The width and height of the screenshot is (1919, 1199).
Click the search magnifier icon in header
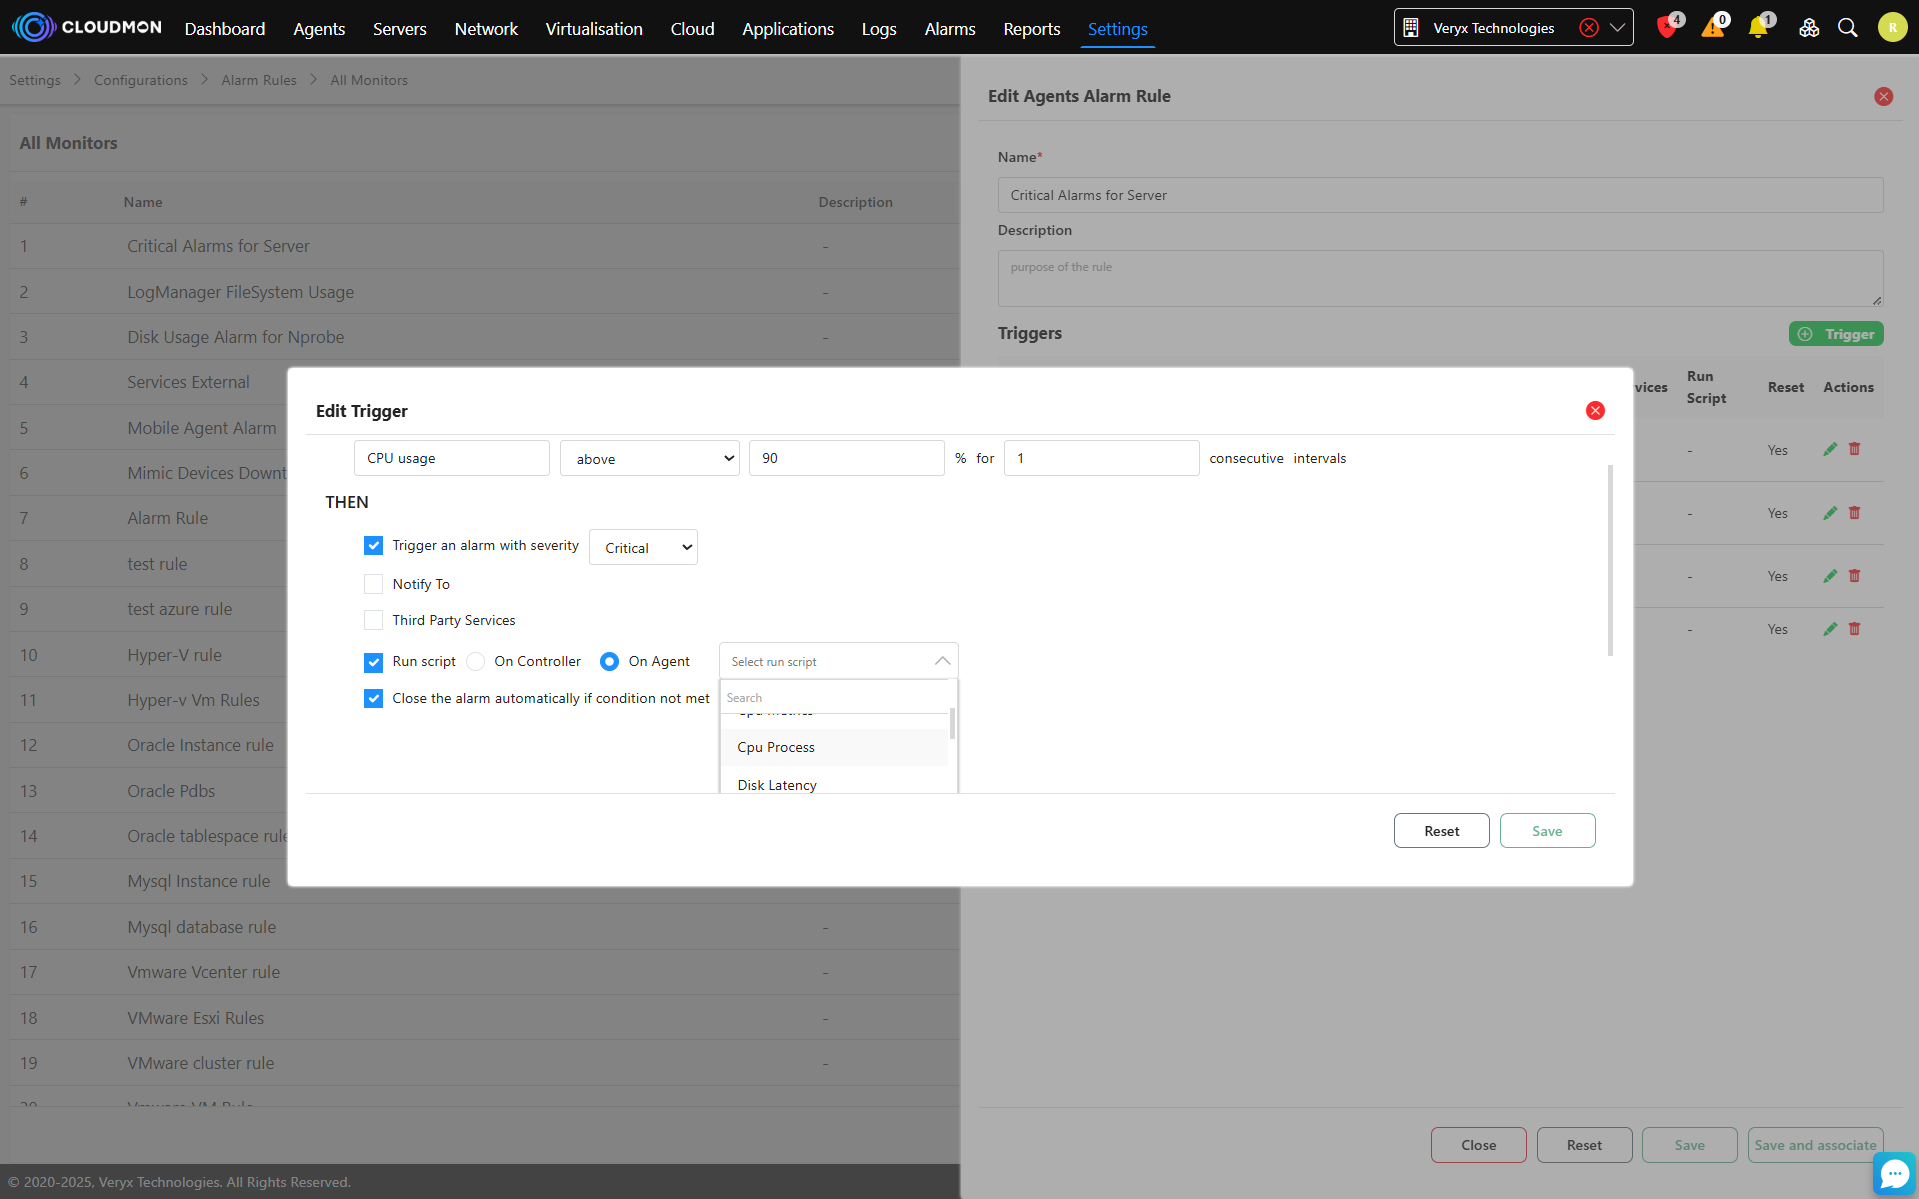click(x=1848, y=28)
